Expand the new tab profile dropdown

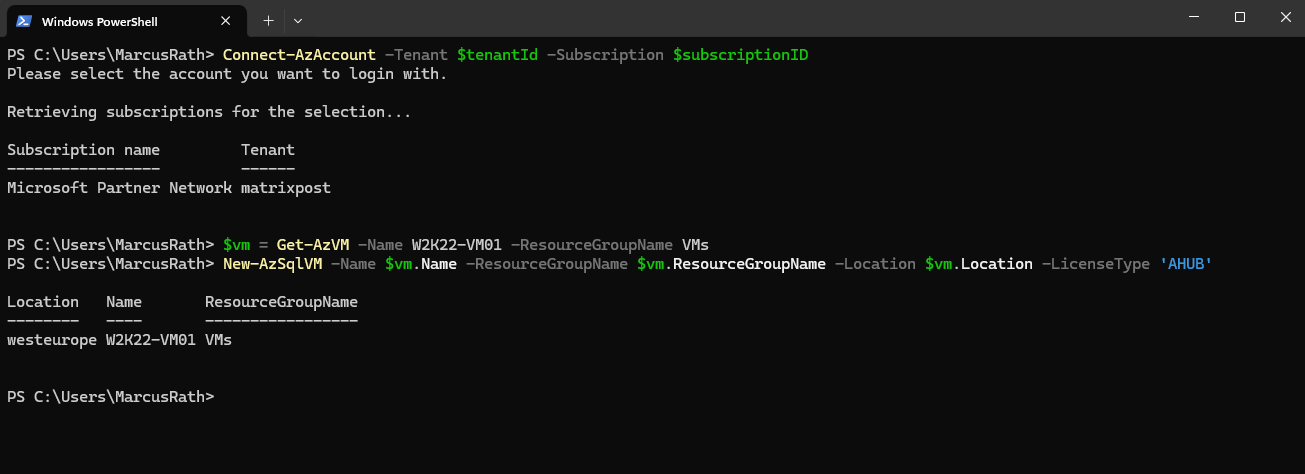[298, 20]
